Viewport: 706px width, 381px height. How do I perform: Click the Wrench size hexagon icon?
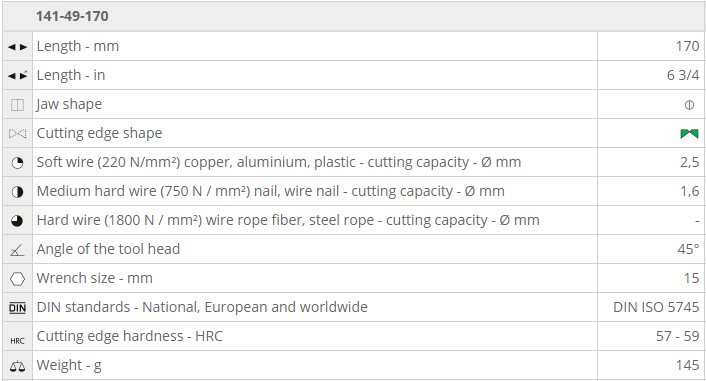[x=18, y=279]
